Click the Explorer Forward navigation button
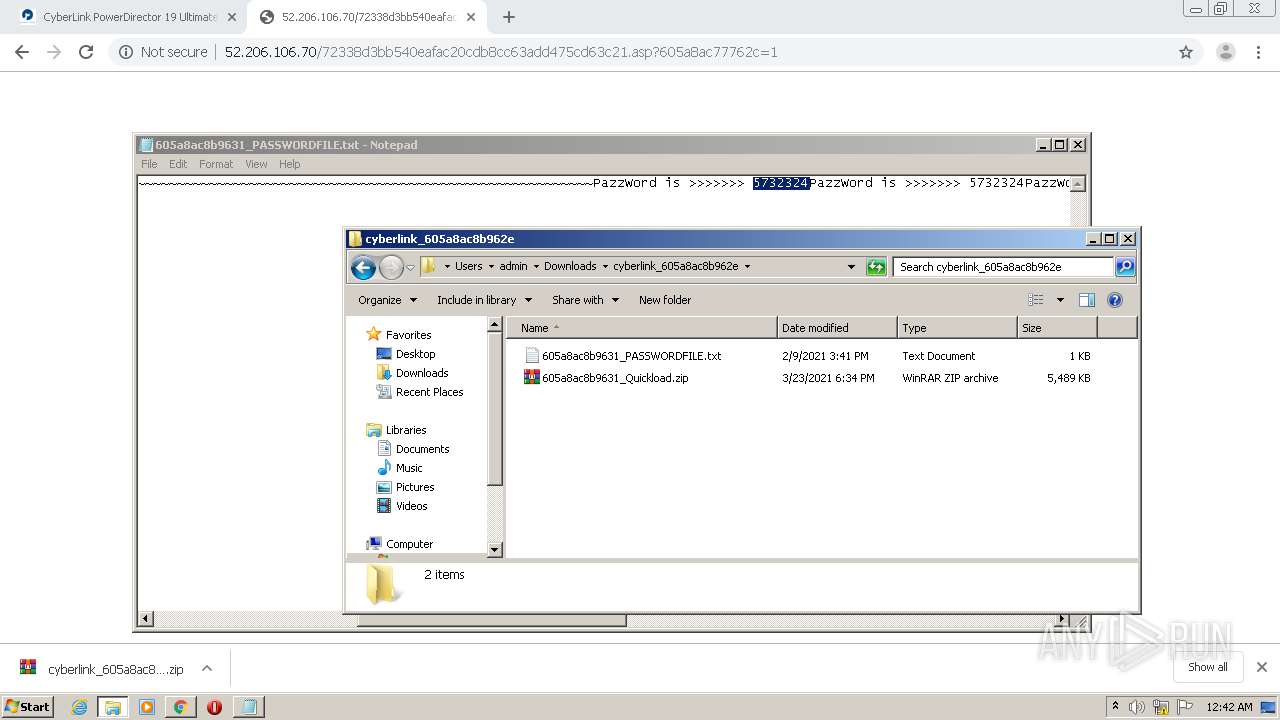Screen dimensions: 1280x720 (x=391, y=267)
